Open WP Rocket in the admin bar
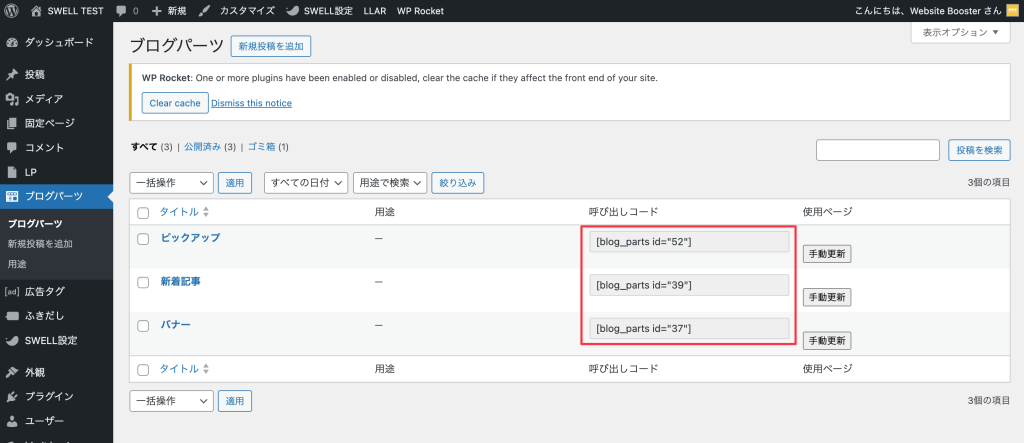1024x443 pixels. coord(420,11)
